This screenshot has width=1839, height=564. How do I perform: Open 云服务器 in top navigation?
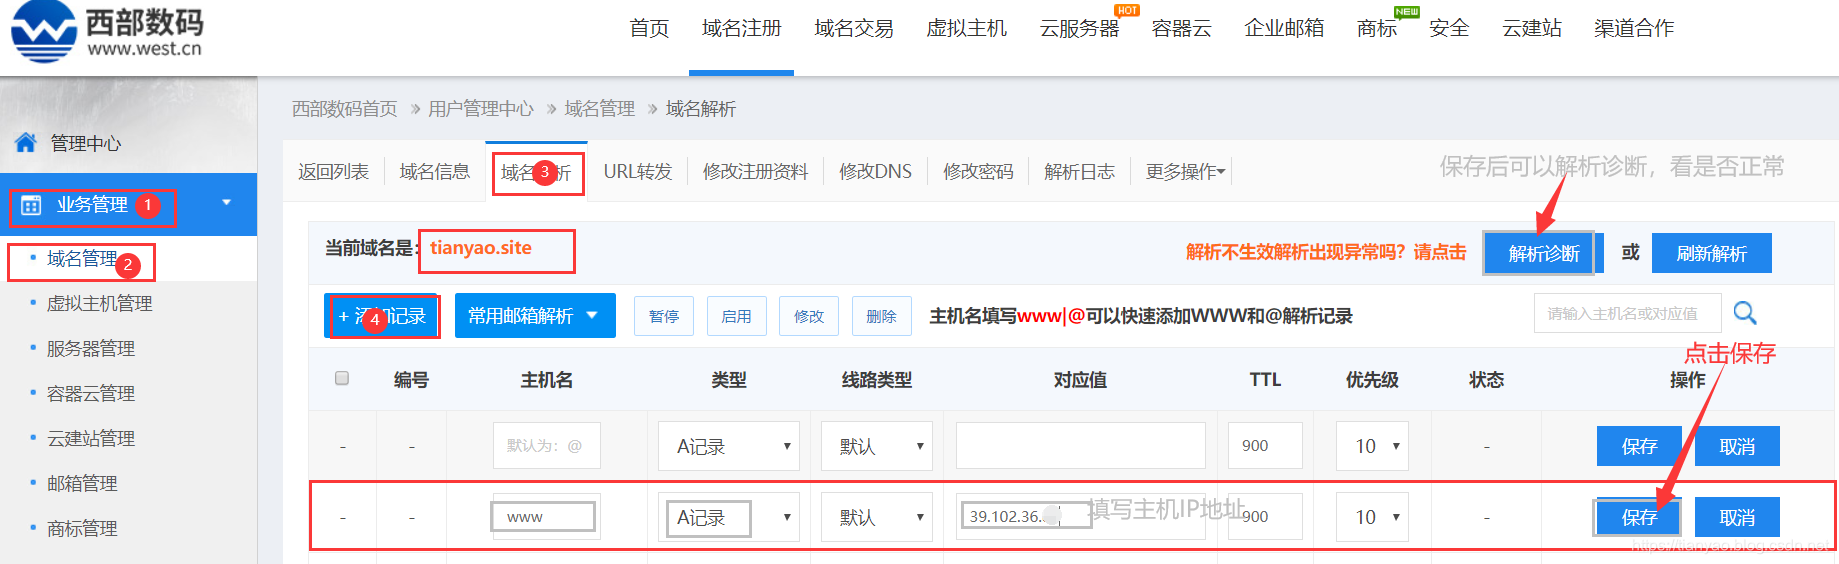(x=1079, y=28)
